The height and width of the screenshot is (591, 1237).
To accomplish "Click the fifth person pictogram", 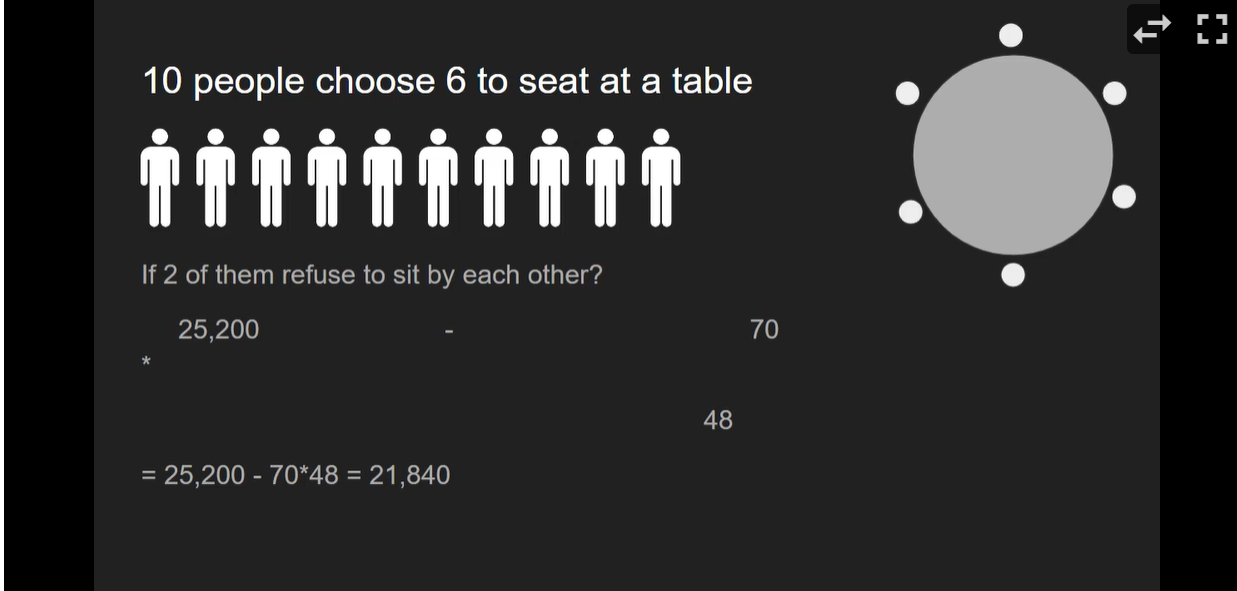I will (x=380, y=175).
